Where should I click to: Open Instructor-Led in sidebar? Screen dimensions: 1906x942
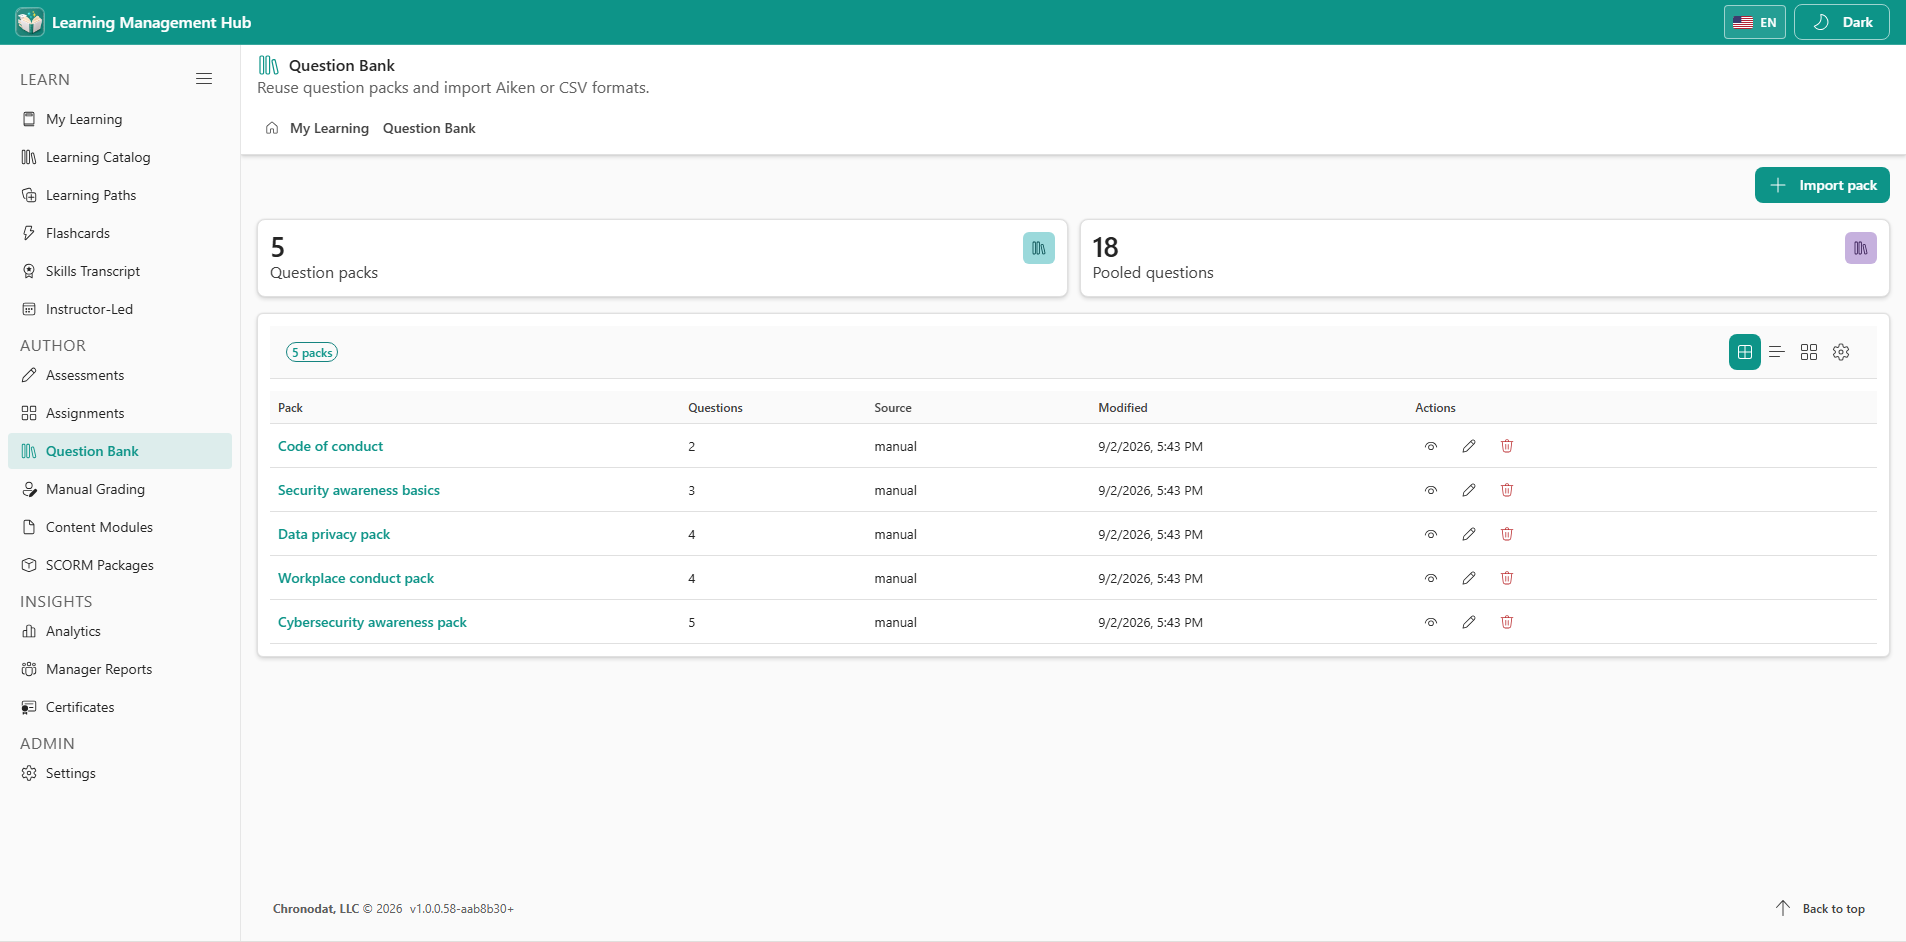click(120, 309)
